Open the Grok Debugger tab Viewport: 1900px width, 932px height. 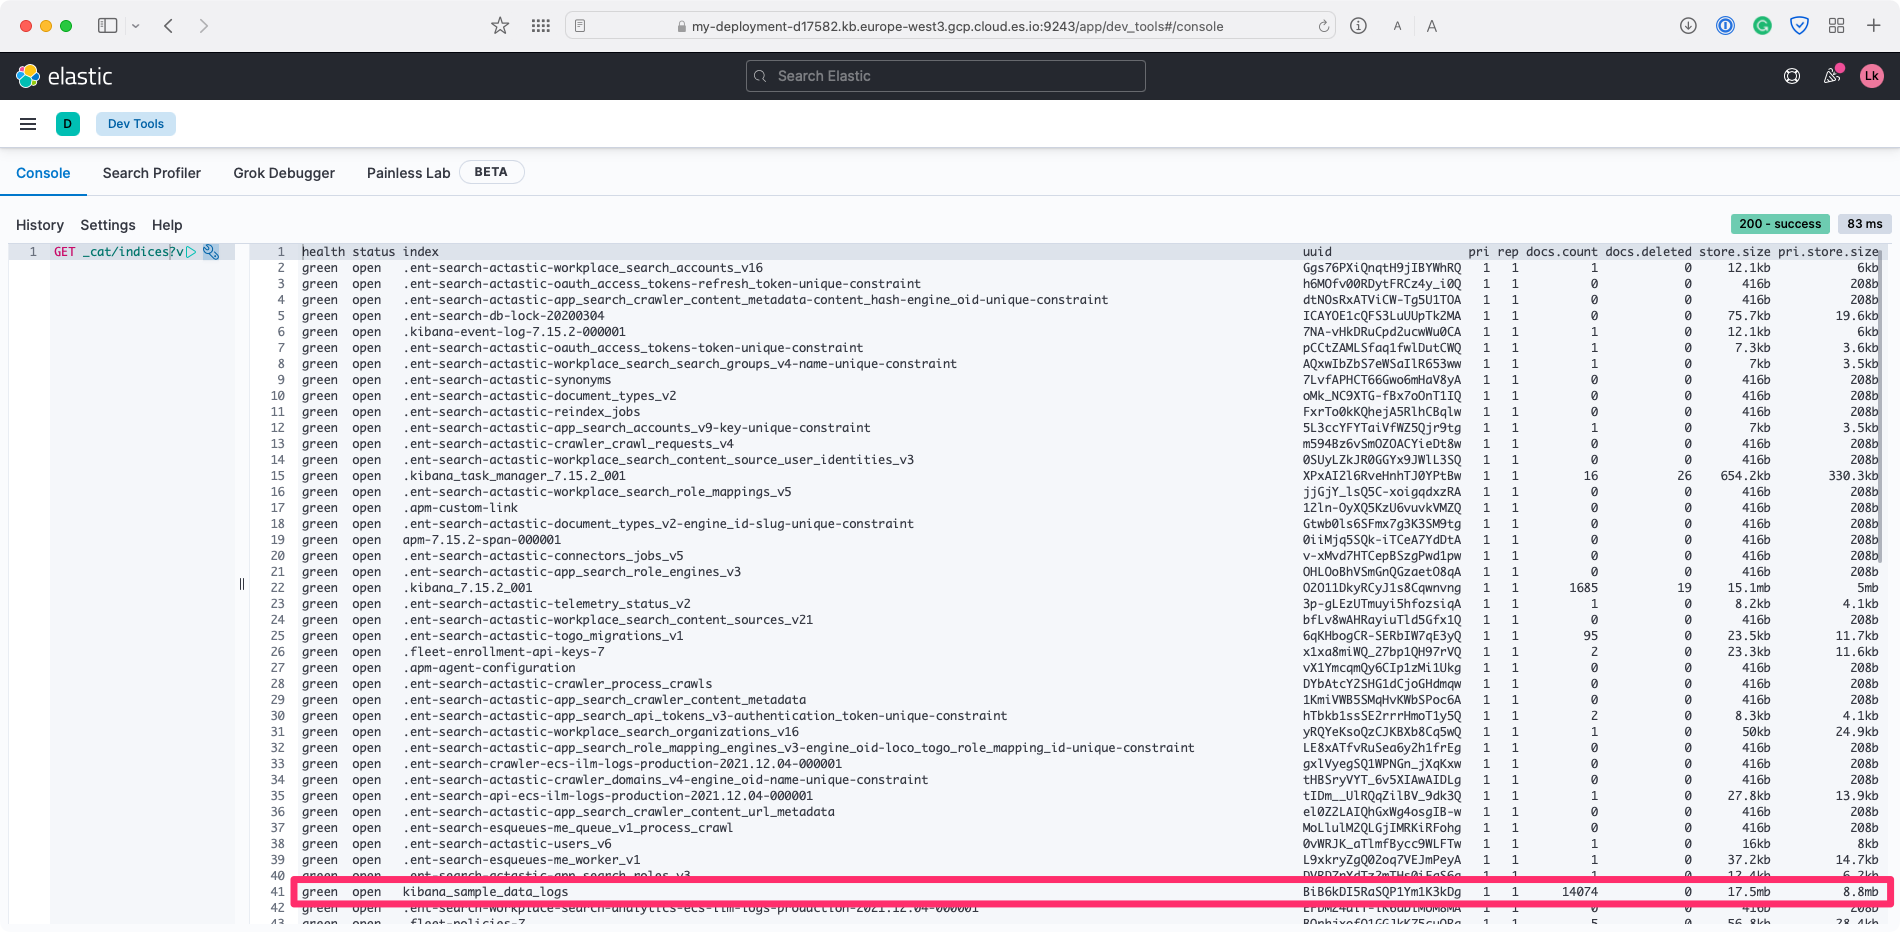284,173
